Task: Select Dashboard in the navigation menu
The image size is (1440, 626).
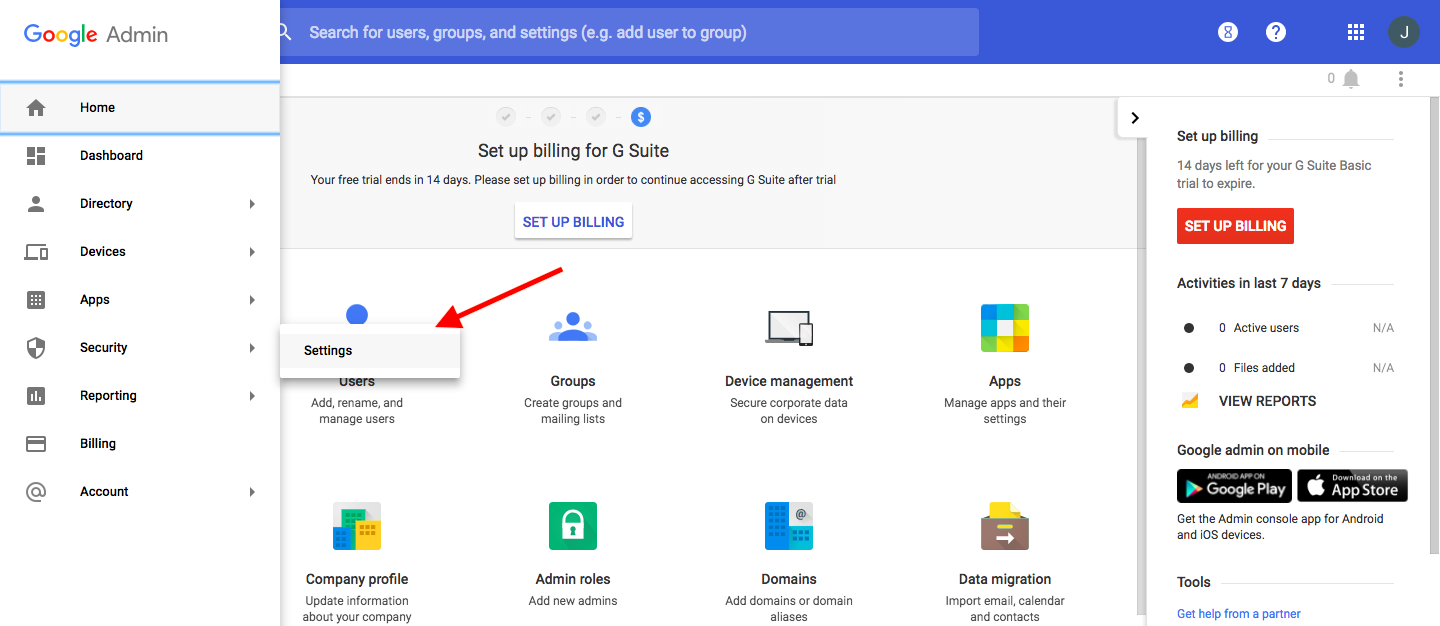Action: click(x=140, y=155)
